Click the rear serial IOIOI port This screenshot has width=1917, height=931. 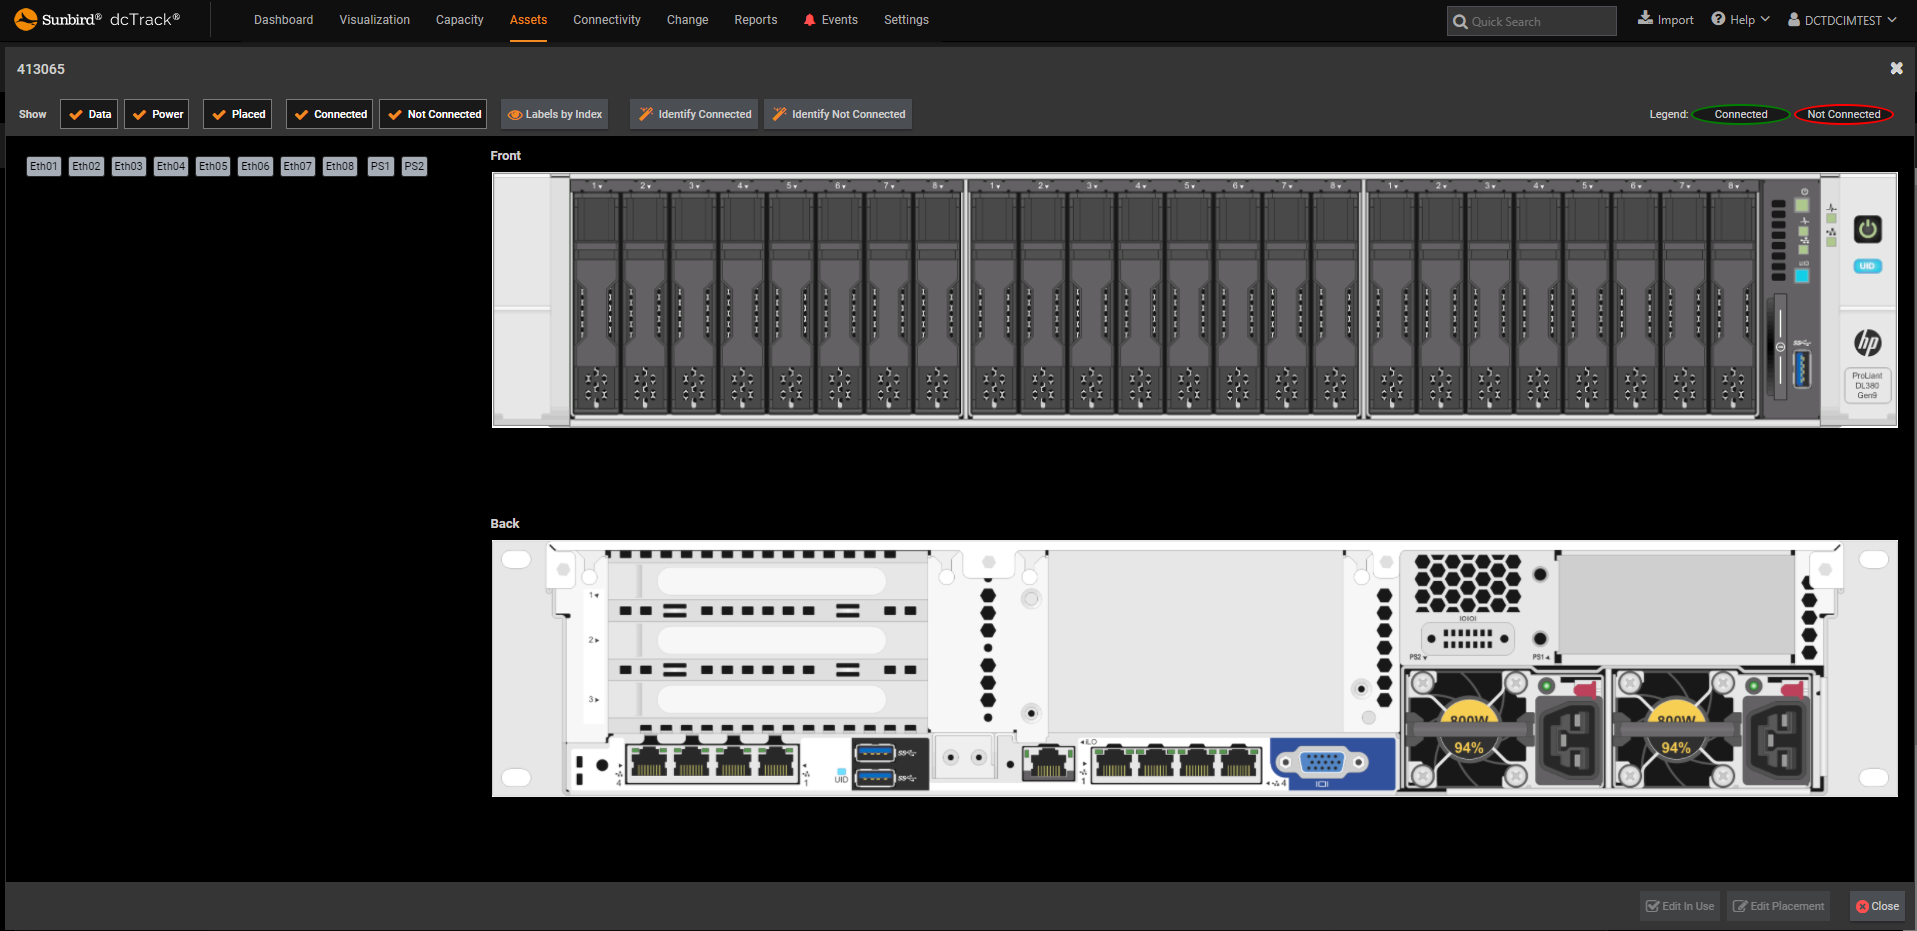pos(1467,638)
